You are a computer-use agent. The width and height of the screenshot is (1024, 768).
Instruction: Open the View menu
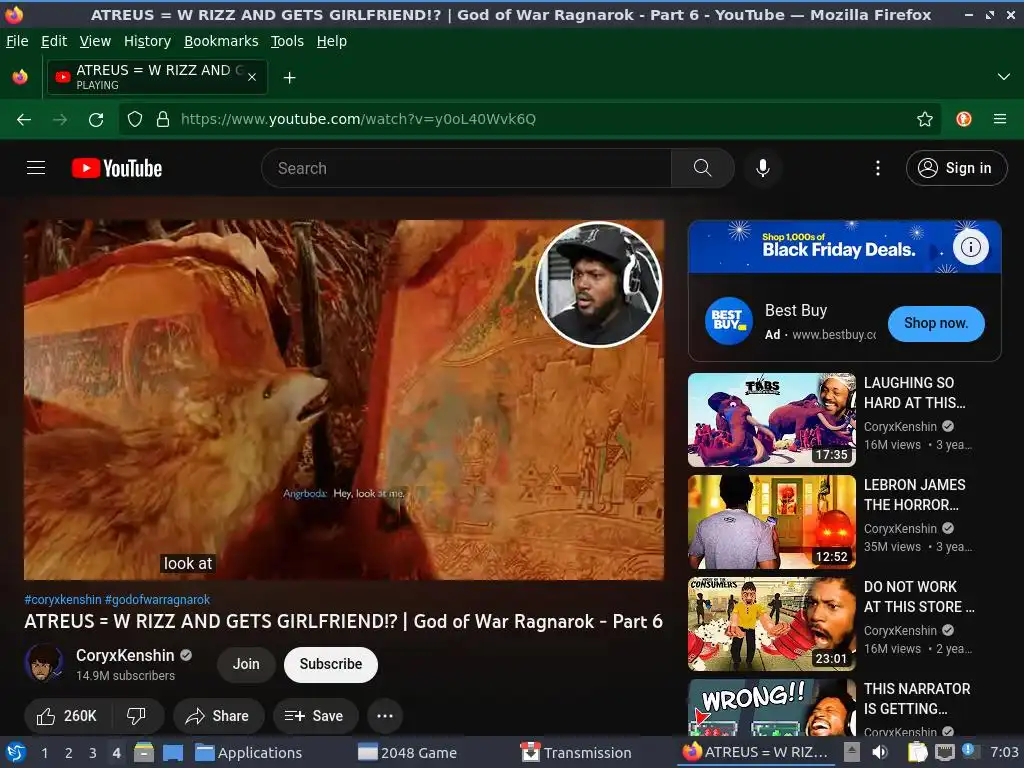click(x=95, y=41)
